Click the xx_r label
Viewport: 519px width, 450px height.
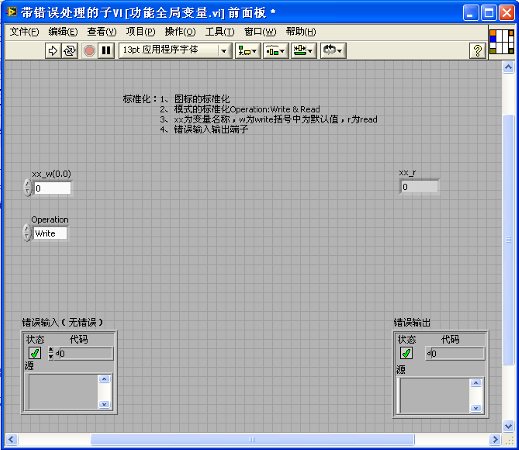coord(407,172)
